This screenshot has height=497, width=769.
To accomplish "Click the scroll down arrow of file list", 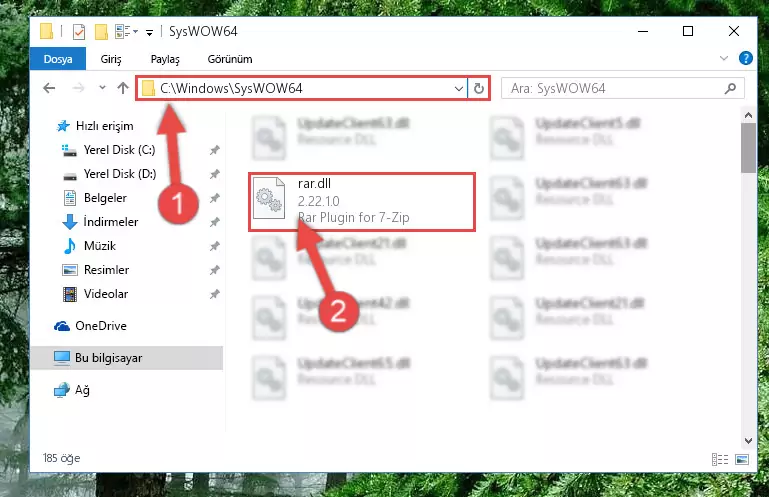I will pyautogui.click(x=748, y=441).
